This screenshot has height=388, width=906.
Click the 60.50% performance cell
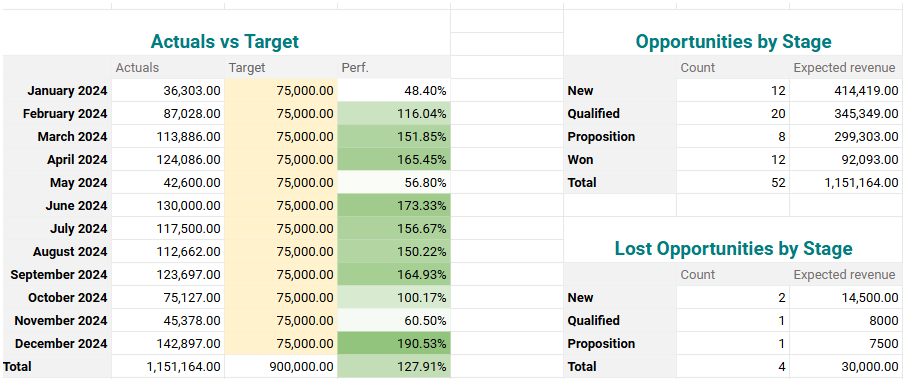click(394, 320)
